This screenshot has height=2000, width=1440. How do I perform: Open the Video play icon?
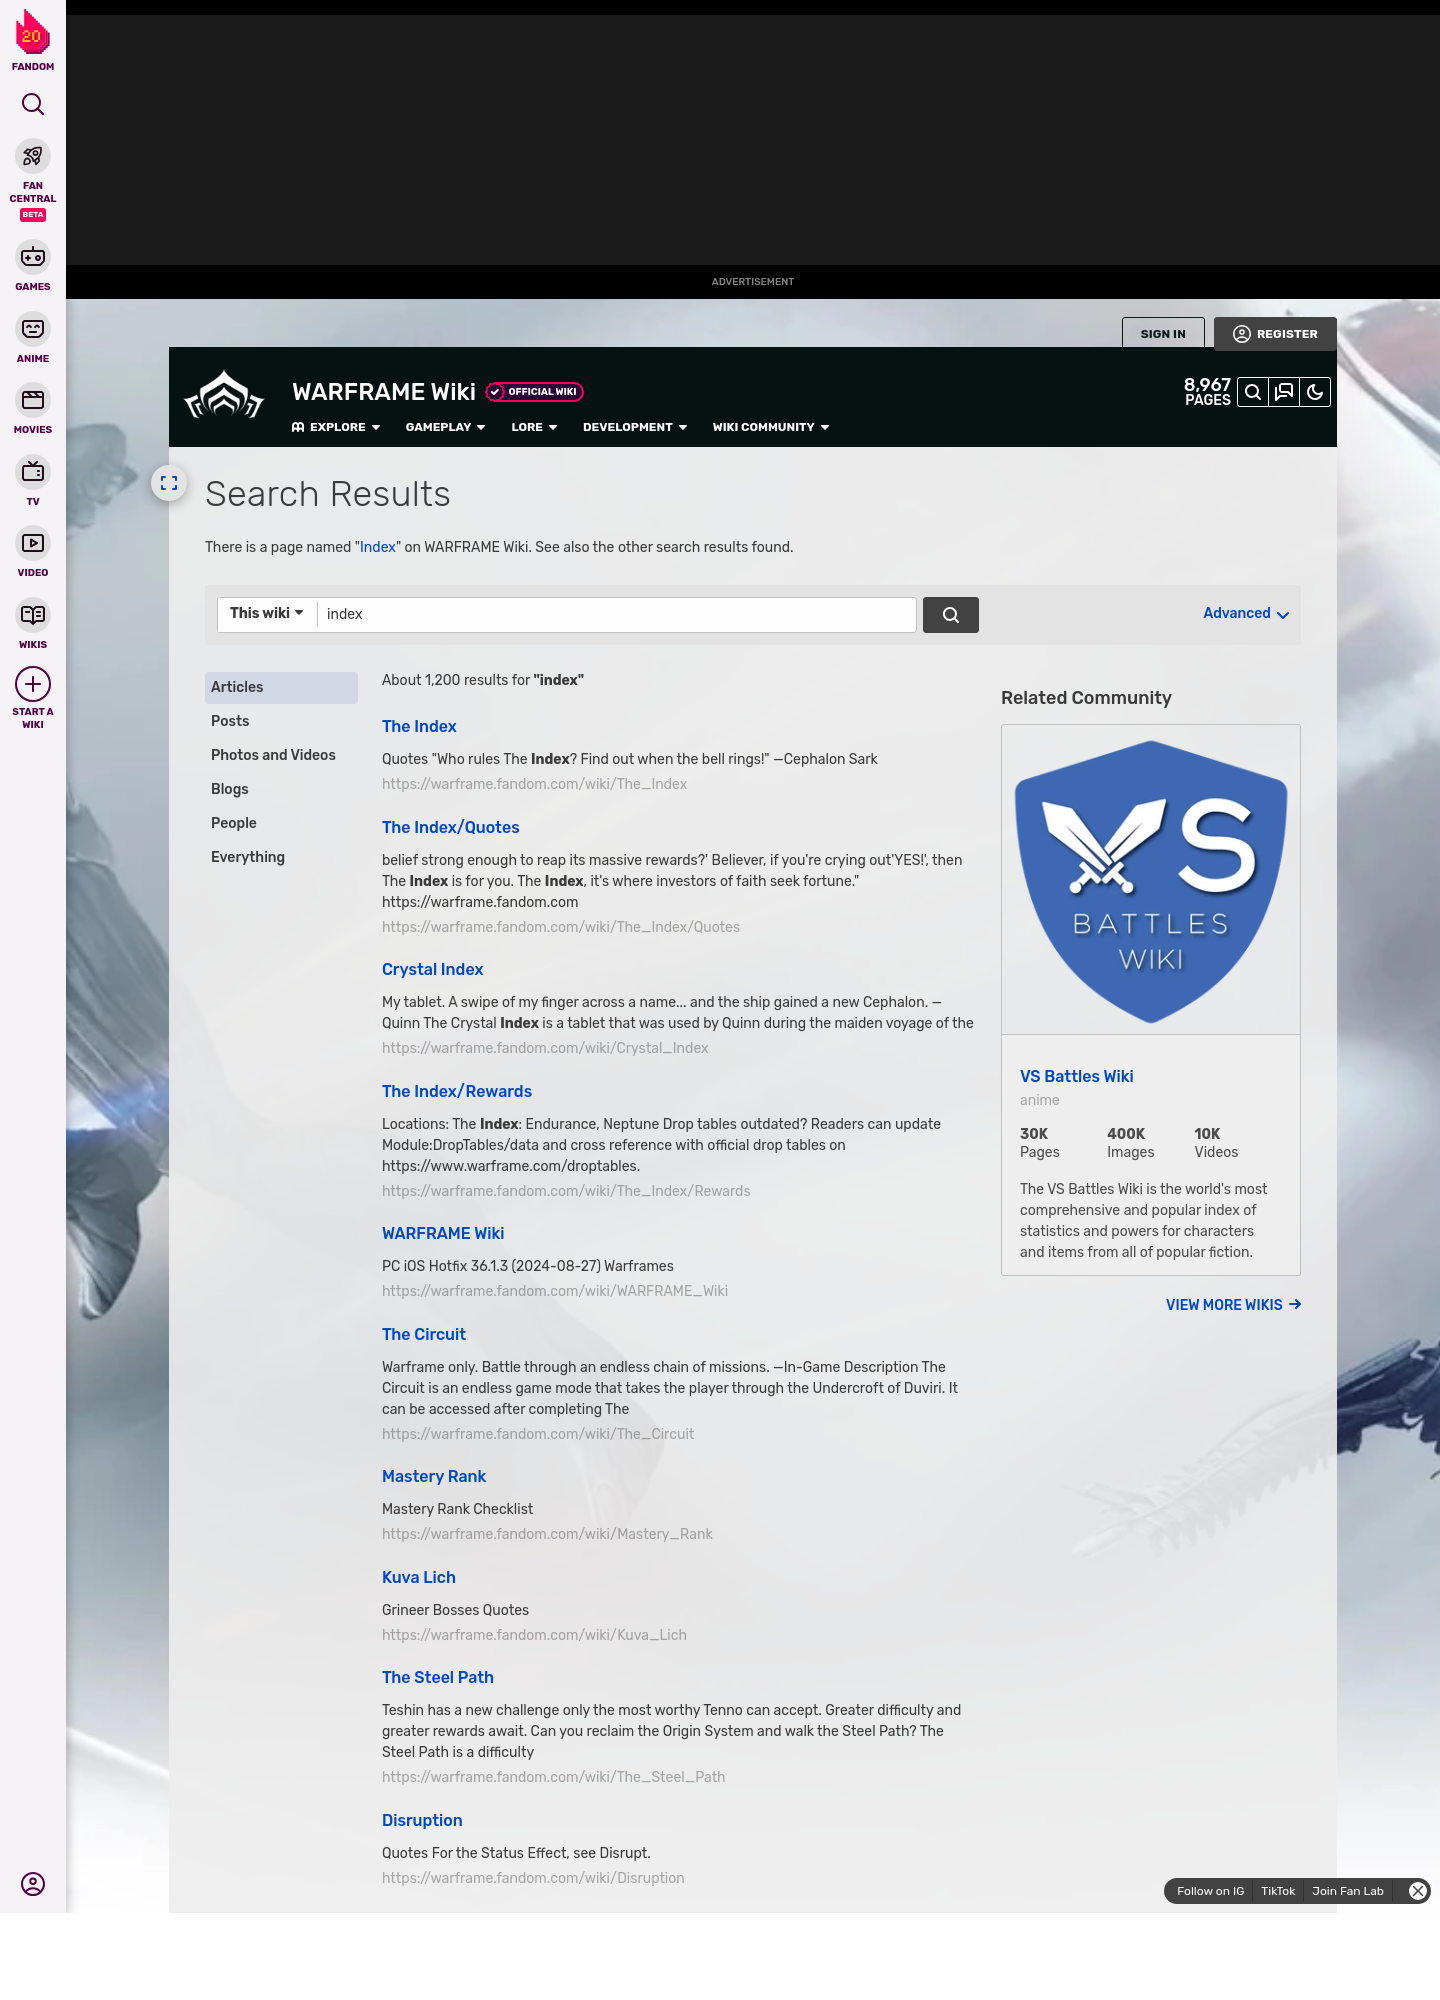point(33,543)
